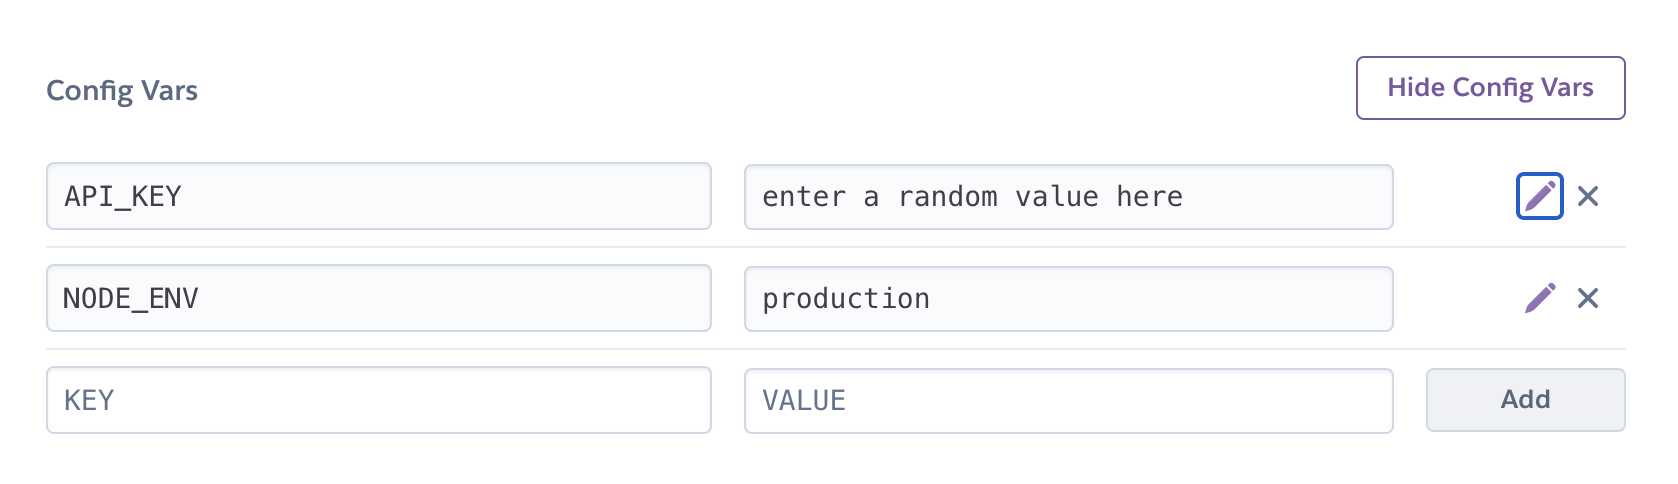Click the Hide Config Vars button
The image size is (1678, 484).
[1490, 88]
